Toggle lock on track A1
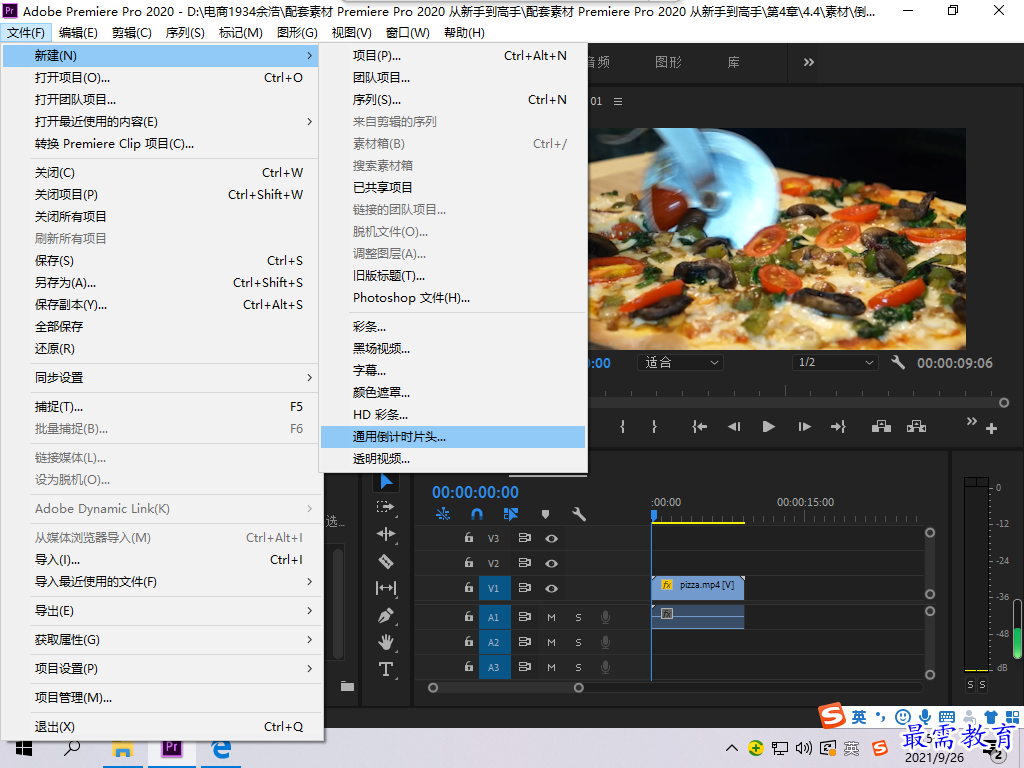Image resolution: width=1024 pixels, height=768 pixels. pos(468,616)
